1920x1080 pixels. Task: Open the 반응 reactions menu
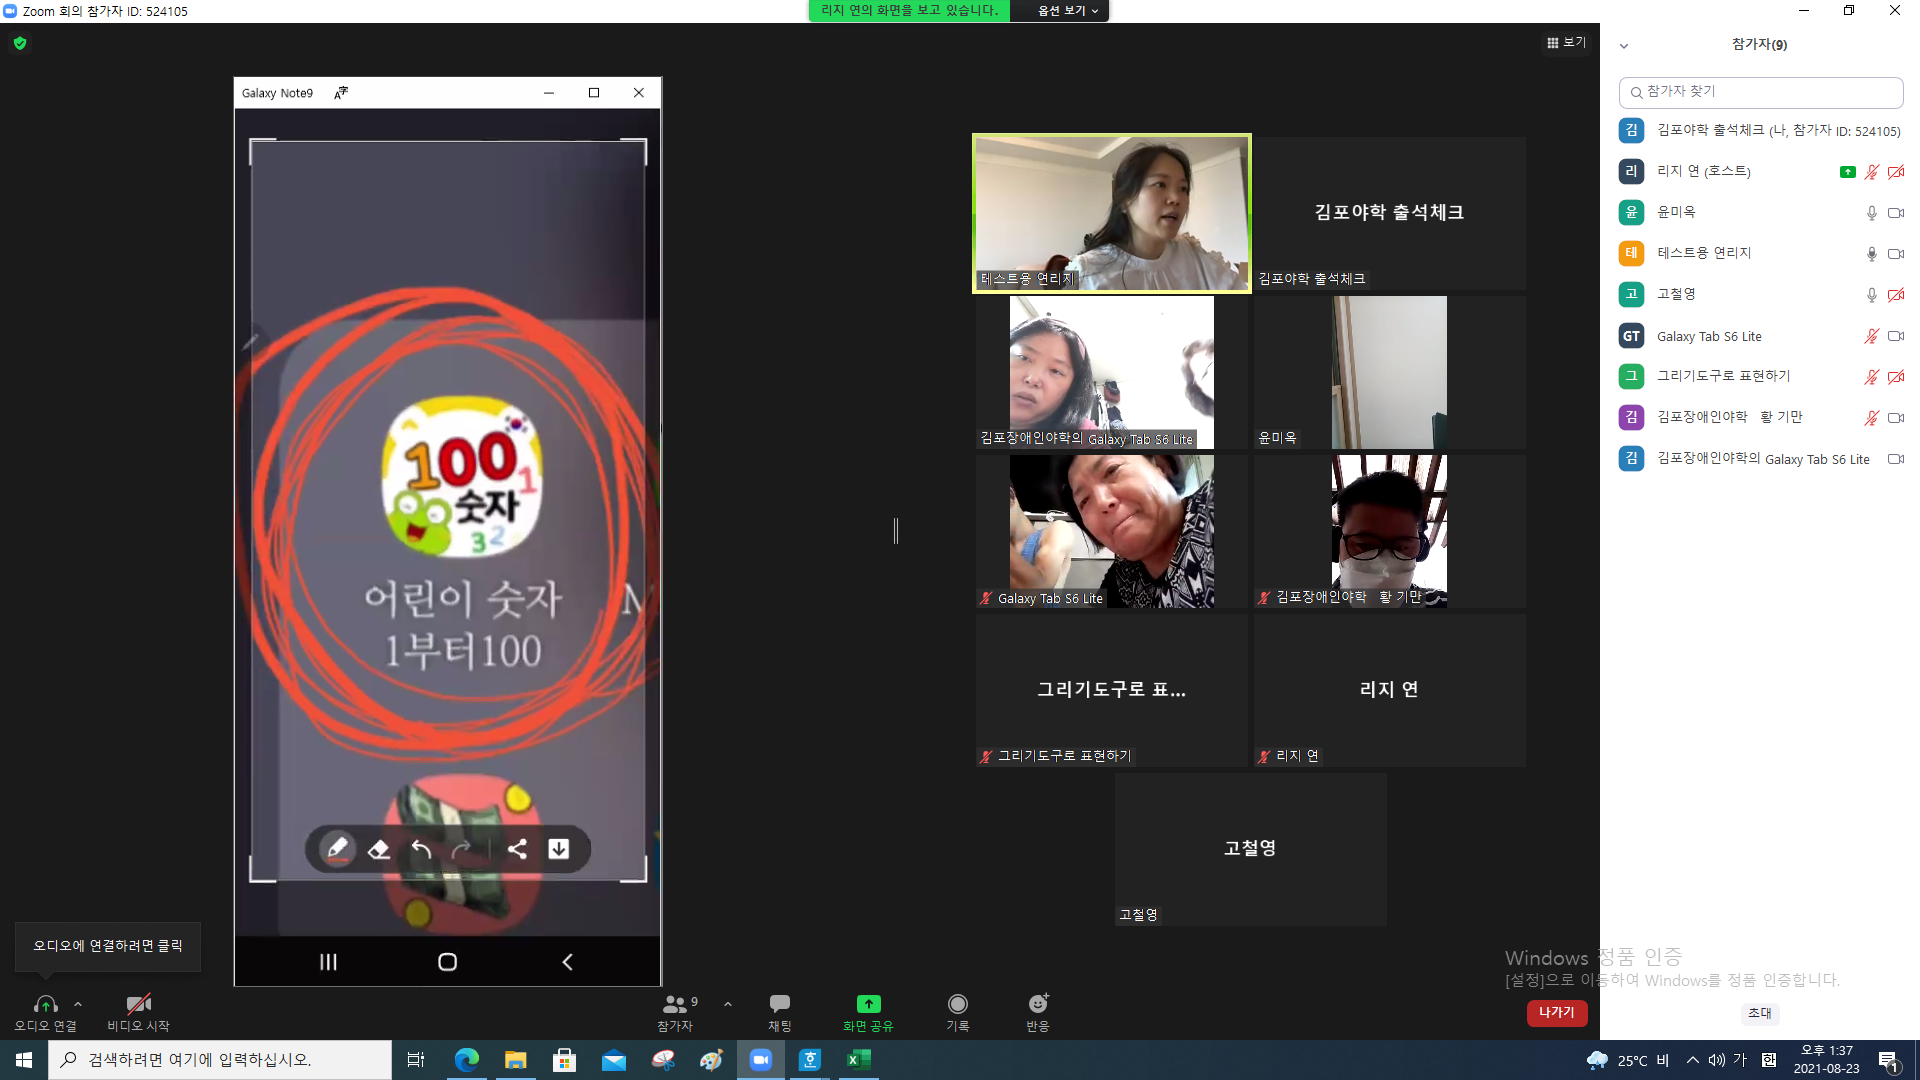(x=1038, y=1012)
